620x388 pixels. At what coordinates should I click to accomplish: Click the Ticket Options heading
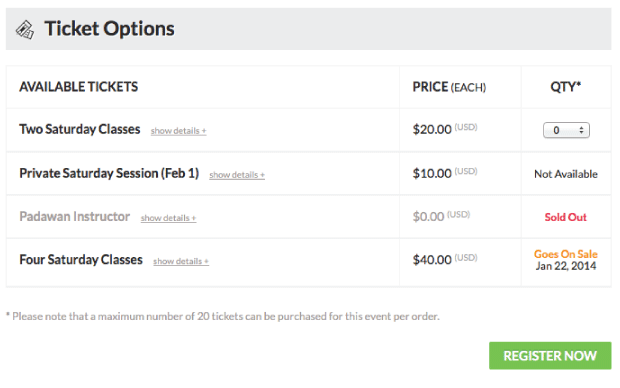point(109,29)
